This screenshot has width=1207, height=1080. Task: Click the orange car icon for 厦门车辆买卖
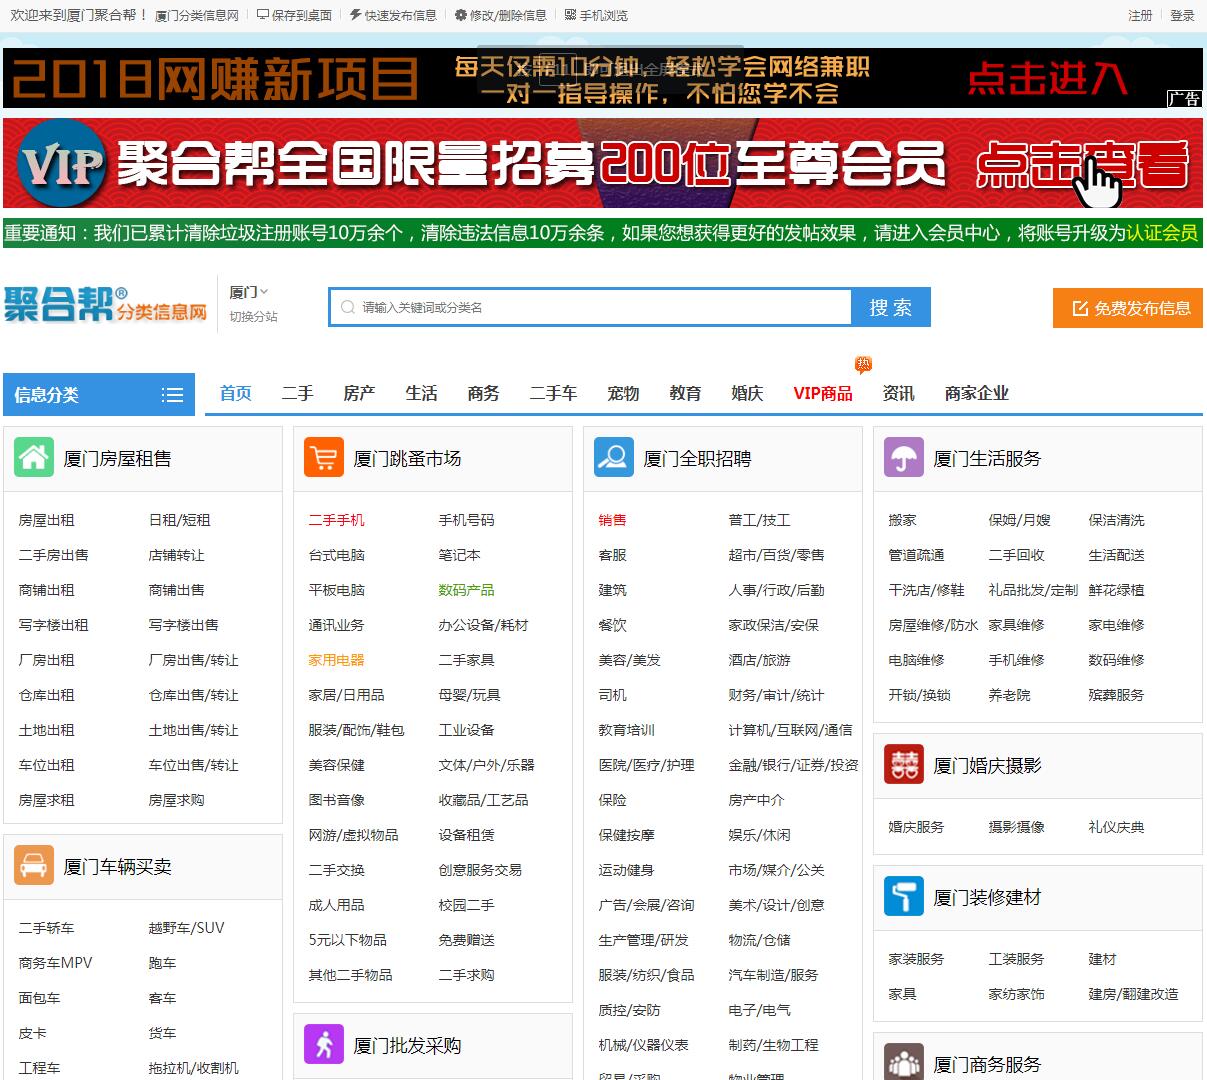click(34, 866)
